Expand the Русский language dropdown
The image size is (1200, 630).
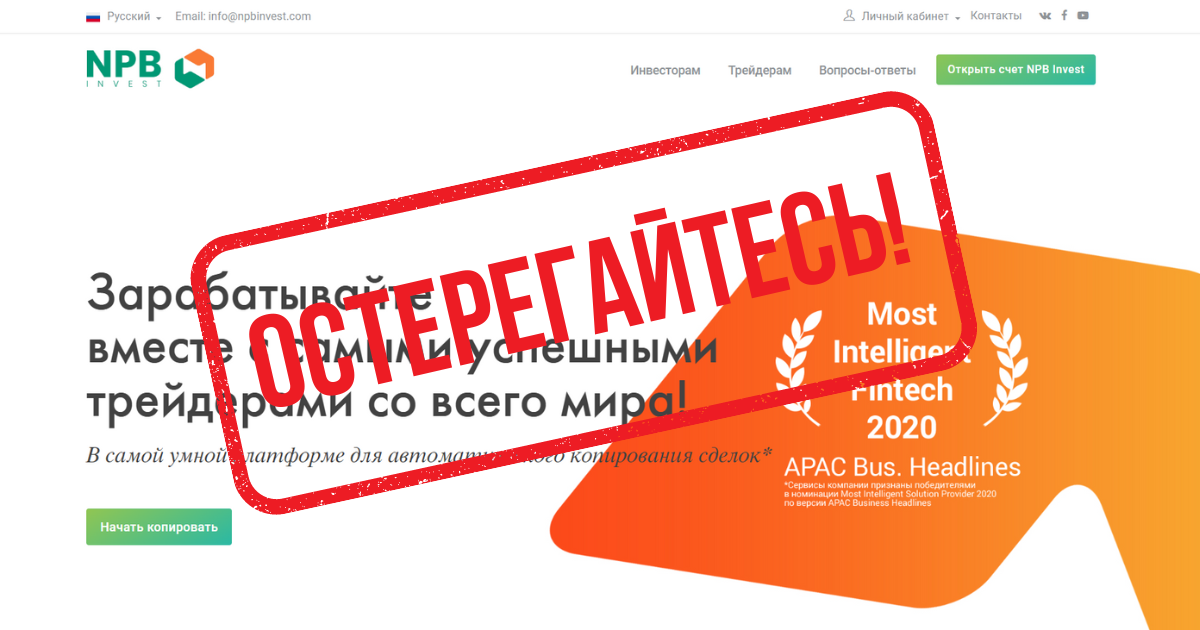pos(133,17)
